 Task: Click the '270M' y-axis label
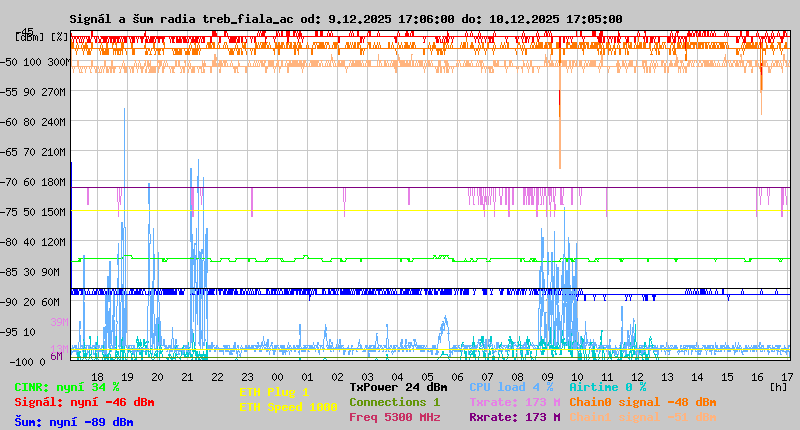pyautogui.click(x=54, y=92)
